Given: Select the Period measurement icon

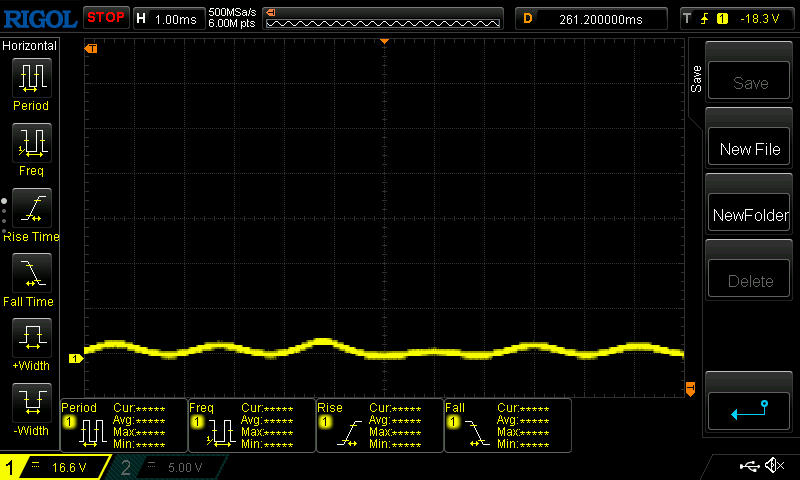Looking at the screenshot, I should 31,78.
